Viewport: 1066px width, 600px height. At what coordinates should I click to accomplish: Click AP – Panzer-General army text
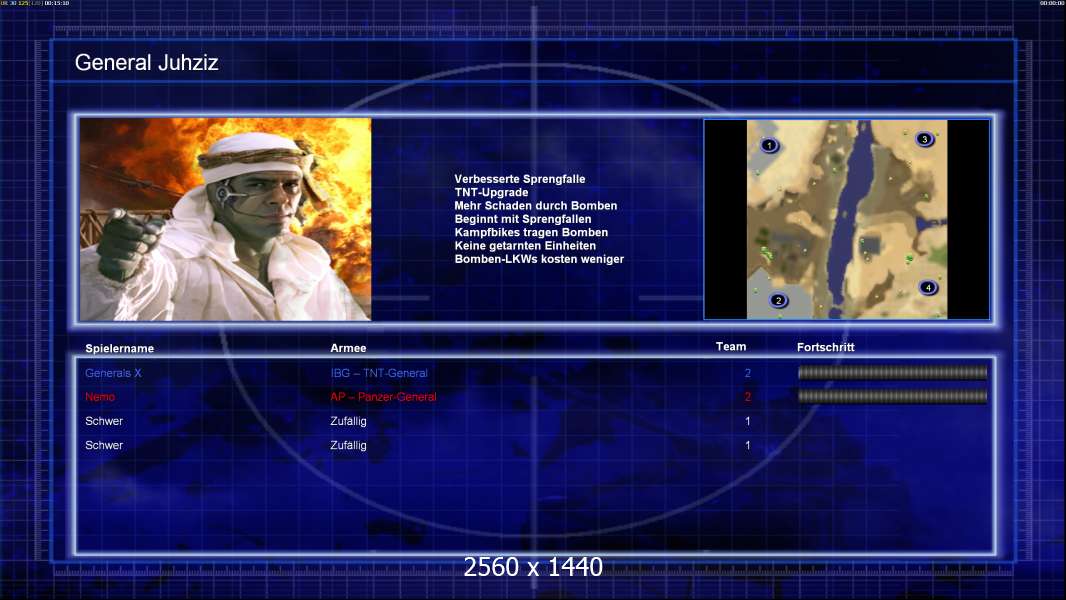tap(383, 397)
